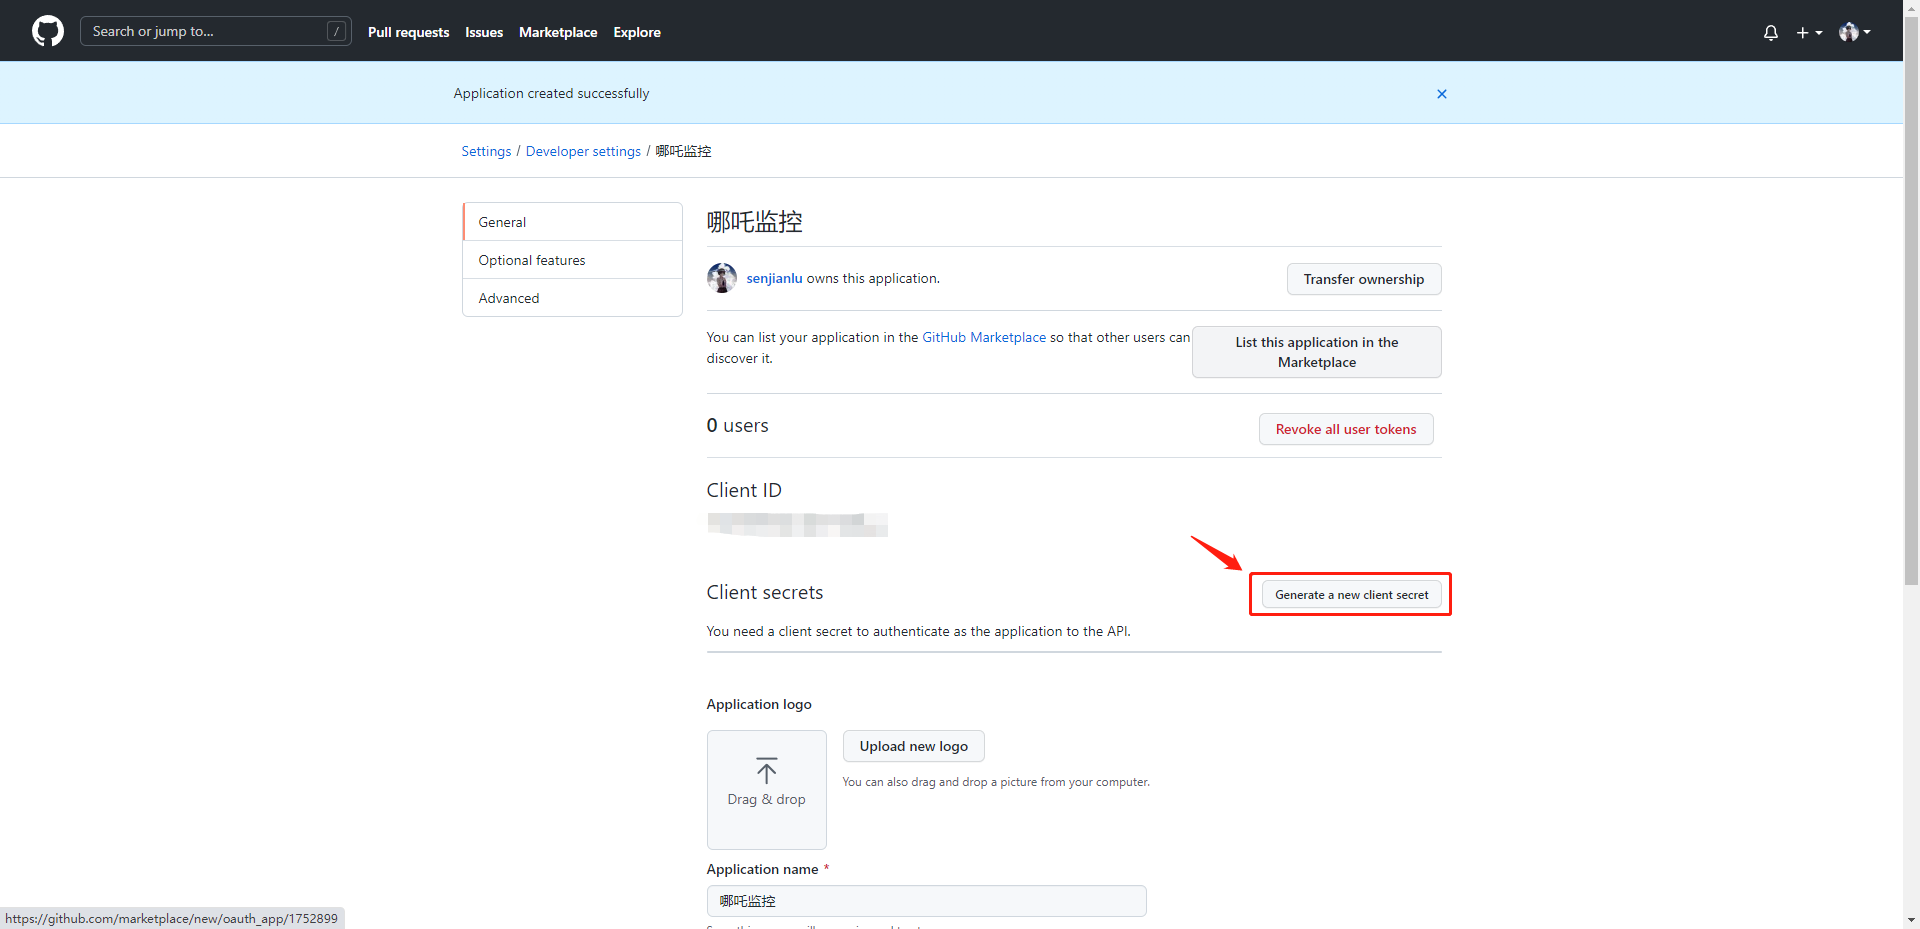
Task: Click the "Client ID" heading
Action: (744, 490)
